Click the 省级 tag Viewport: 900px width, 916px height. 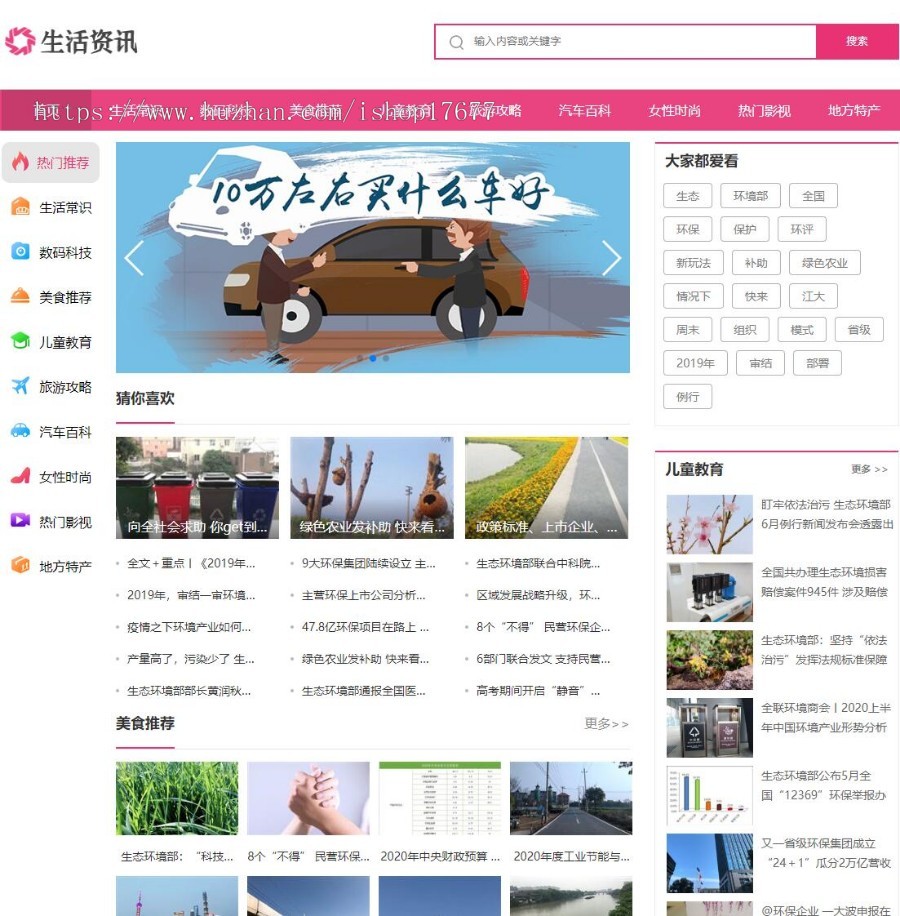[x=859, y=329]
